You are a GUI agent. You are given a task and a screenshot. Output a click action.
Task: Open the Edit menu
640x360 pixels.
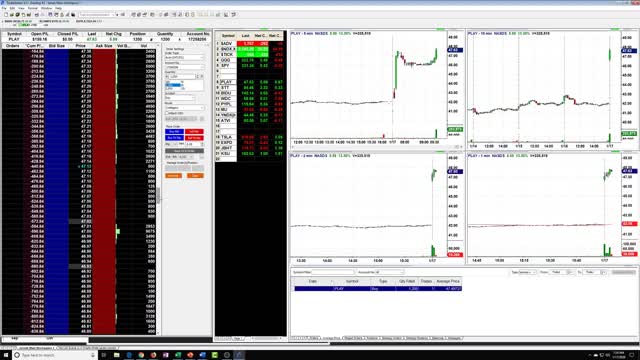tap(12, 8)
